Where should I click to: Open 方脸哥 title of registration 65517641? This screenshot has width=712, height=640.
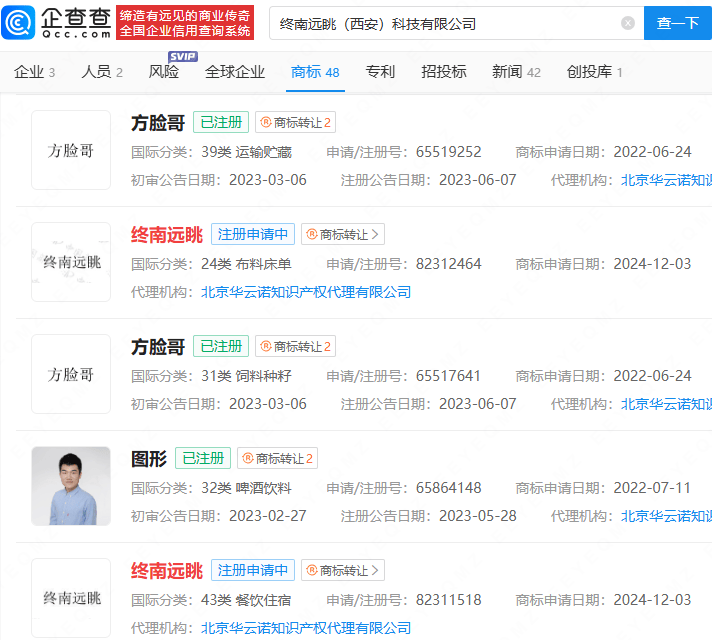pyautogui.click(x=158, y=347)
